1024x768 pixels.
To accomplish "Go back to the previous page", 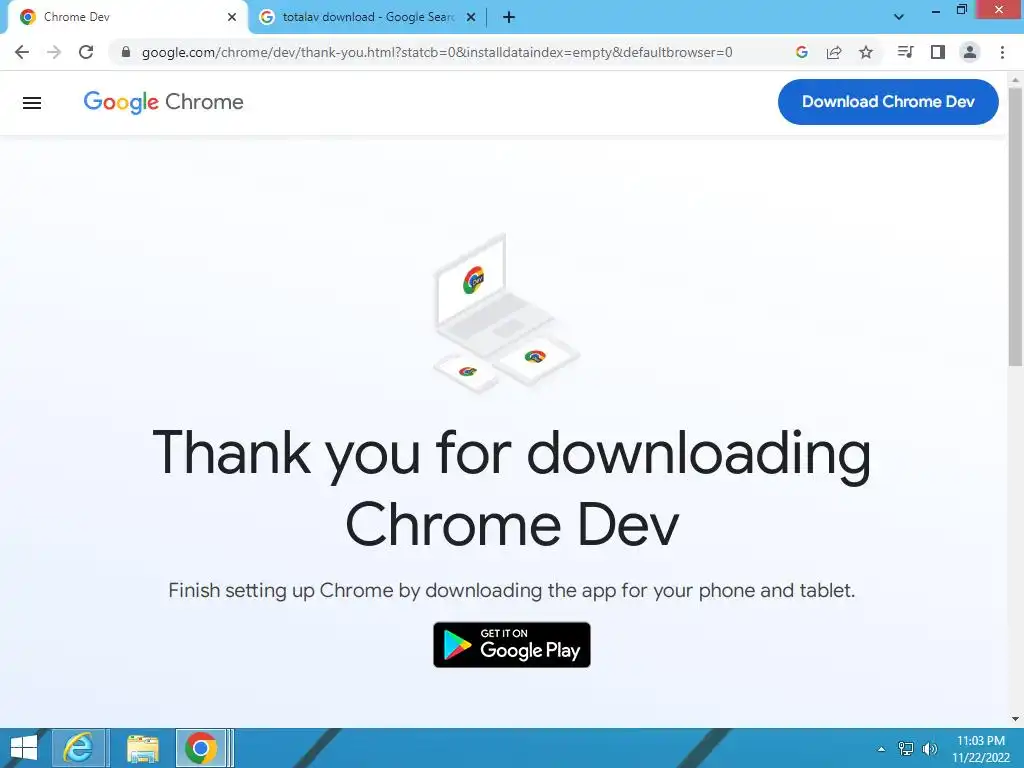I will 22,52.
